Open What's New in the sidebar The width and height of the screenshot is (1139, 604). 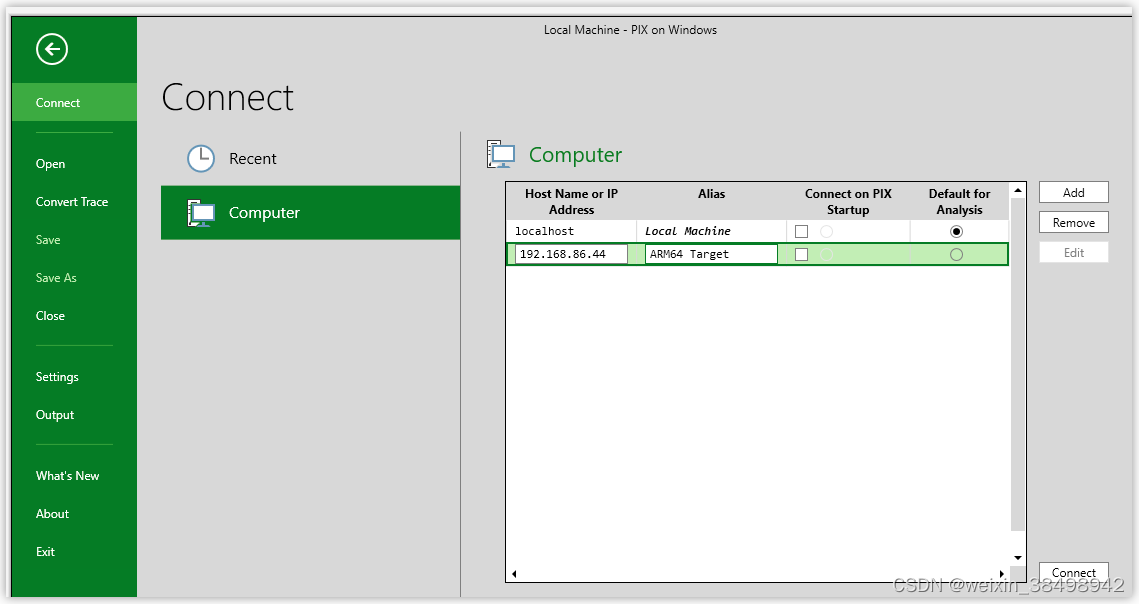(68, 475)
